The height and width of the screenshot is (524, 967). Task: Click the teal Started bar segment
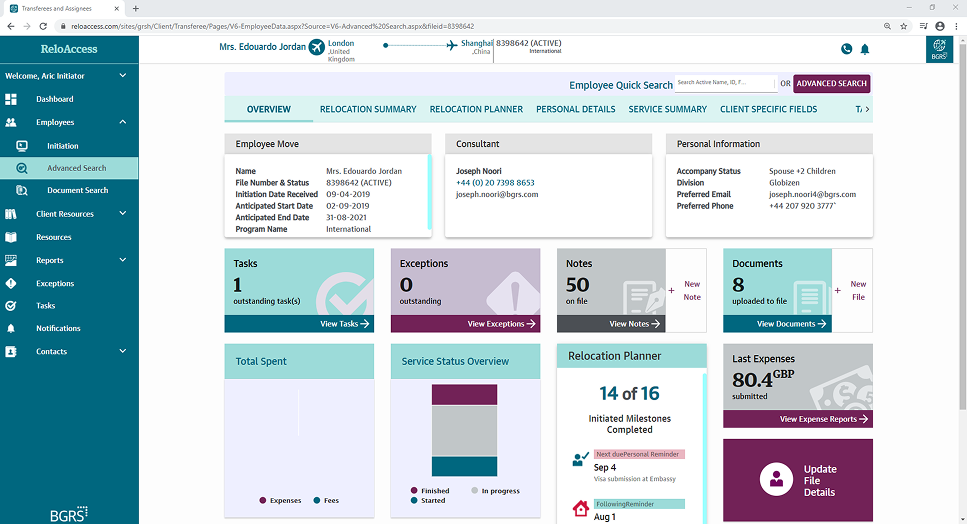[464, 467]
